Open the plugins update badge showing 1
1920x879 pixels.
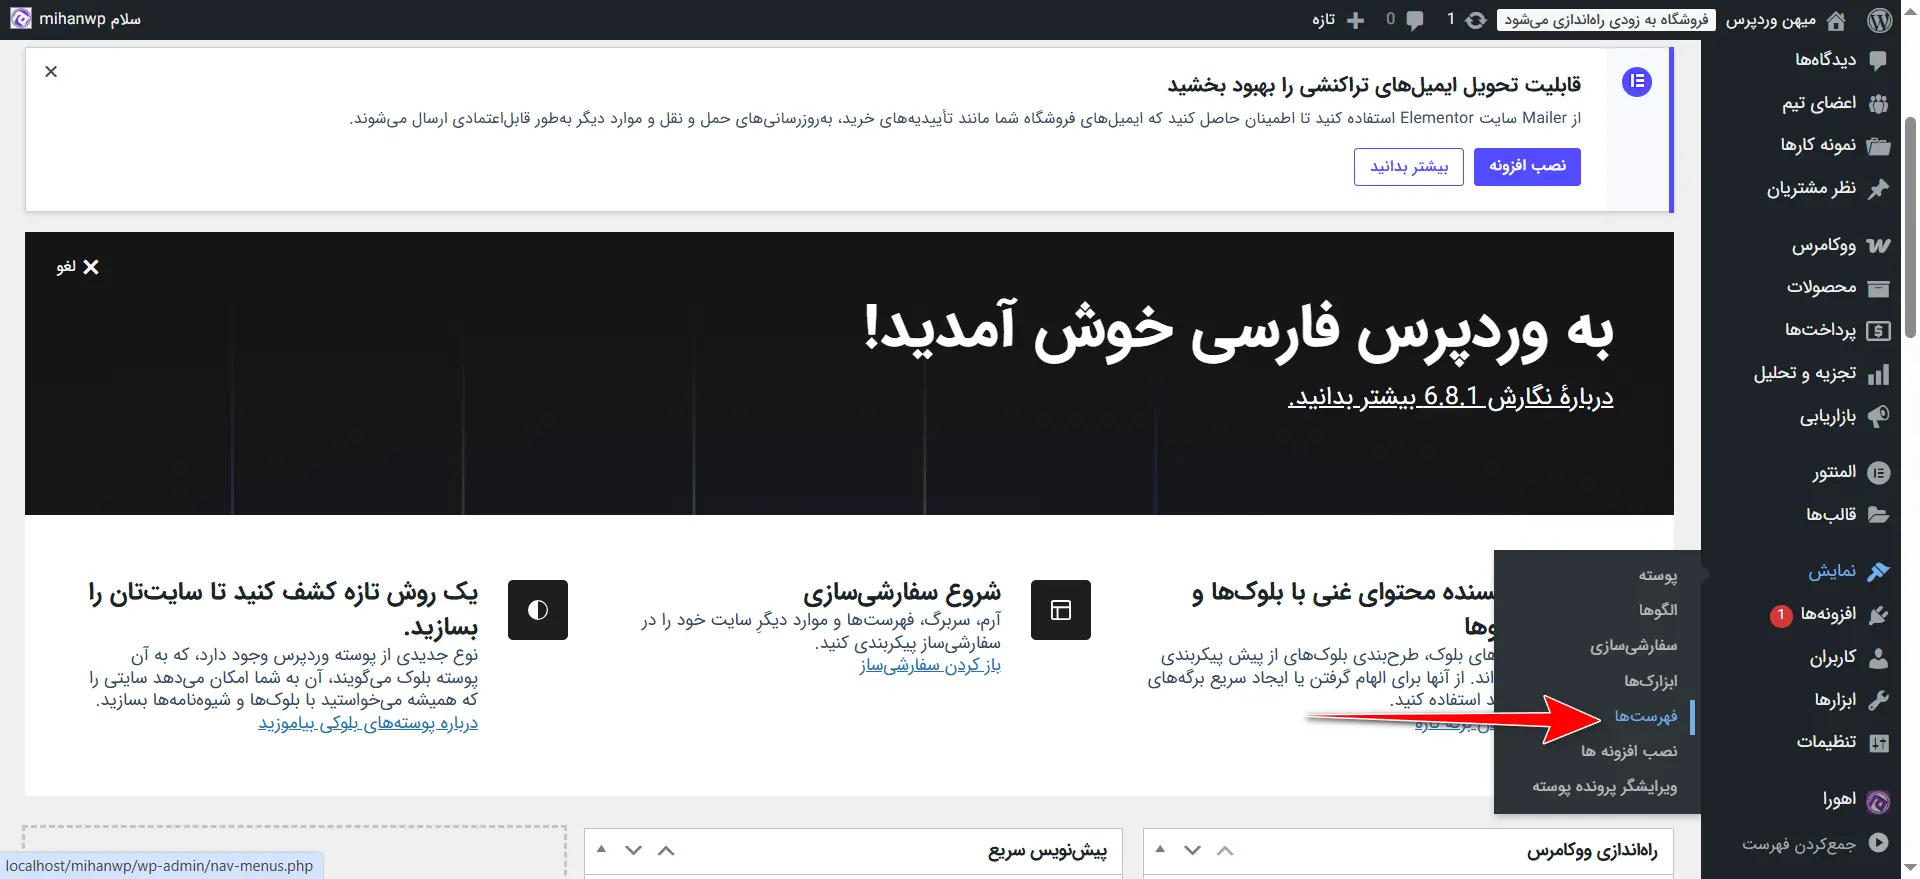(x=1781, y=616)
